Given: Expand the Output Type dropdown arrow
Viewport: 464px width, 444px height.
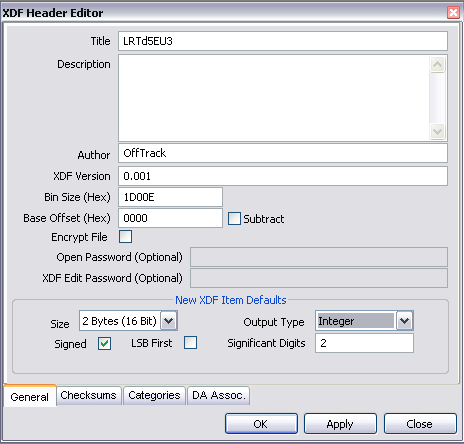Looking at the screenshot, I should pyautogui.click(x=404, y=321).
